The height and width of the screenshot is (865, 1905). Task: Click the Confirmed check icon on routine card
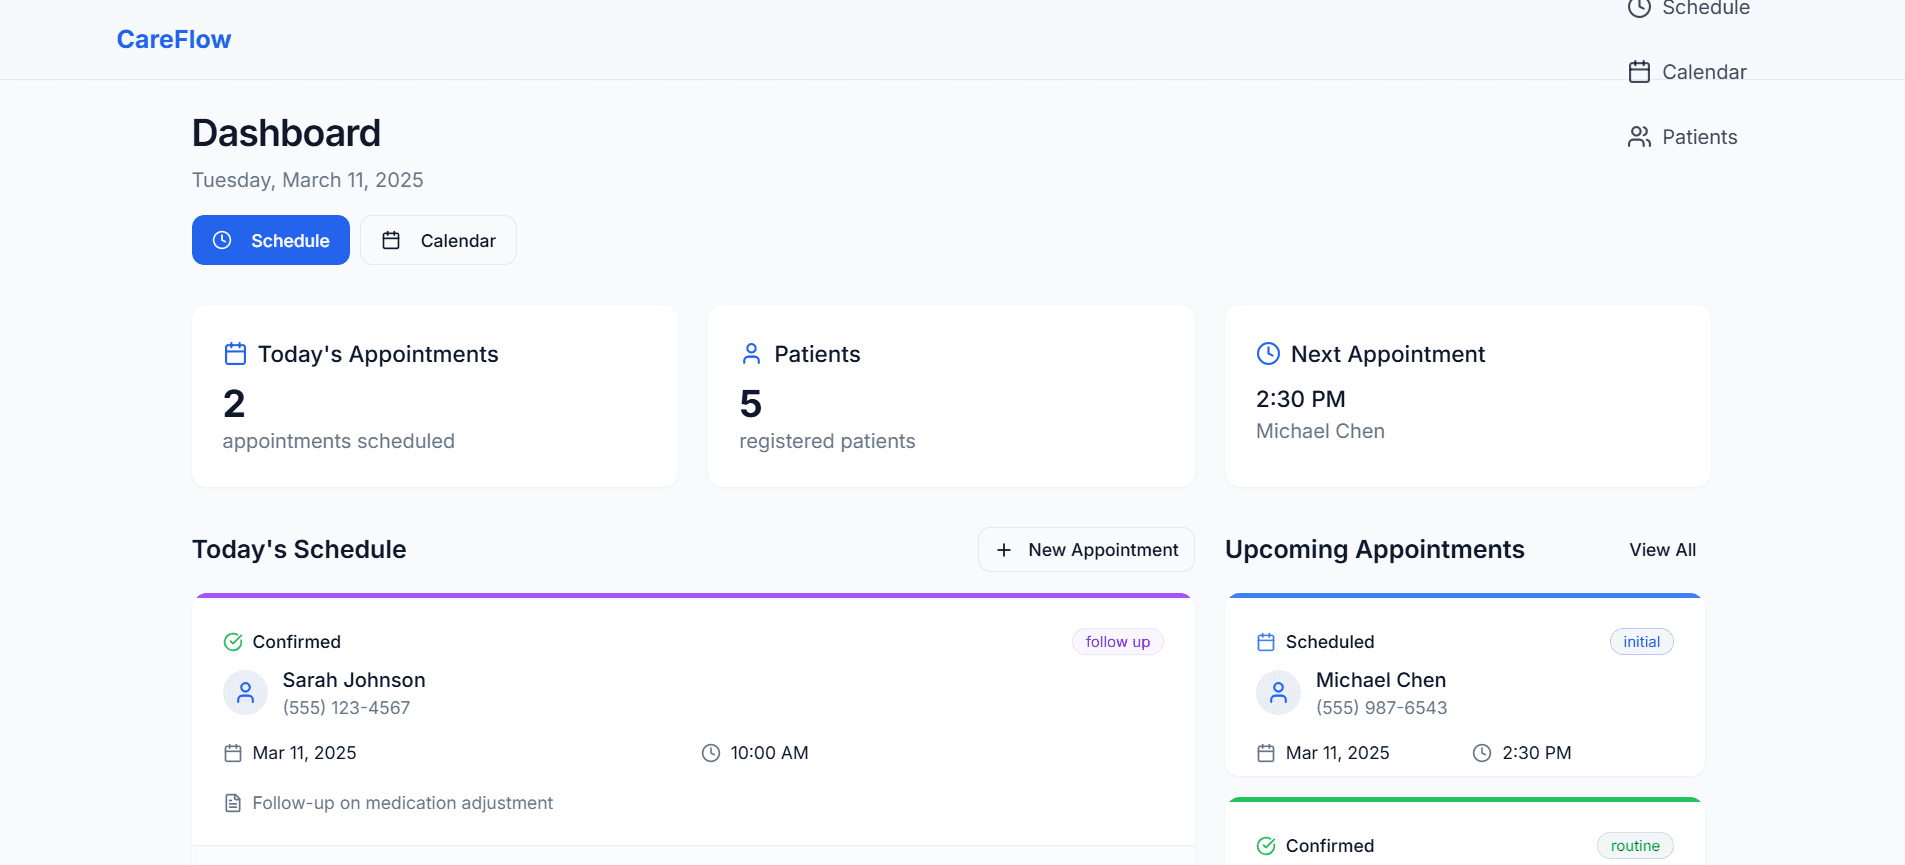tap(1266, 846)
